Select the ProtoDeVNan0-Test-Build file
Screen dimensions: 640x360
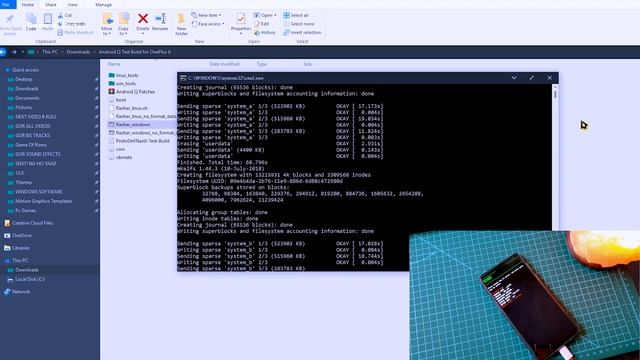[x=142, y=141]
